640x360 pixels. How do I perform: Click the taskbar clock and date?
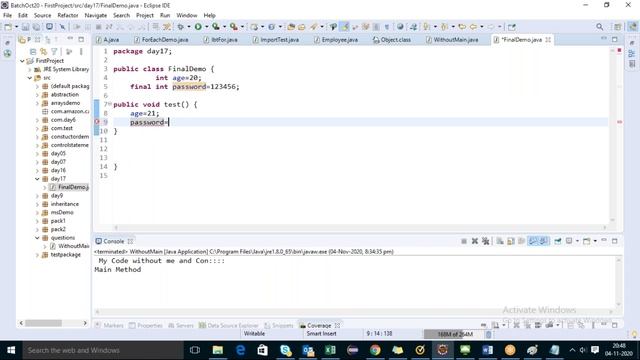pos(619,350)
